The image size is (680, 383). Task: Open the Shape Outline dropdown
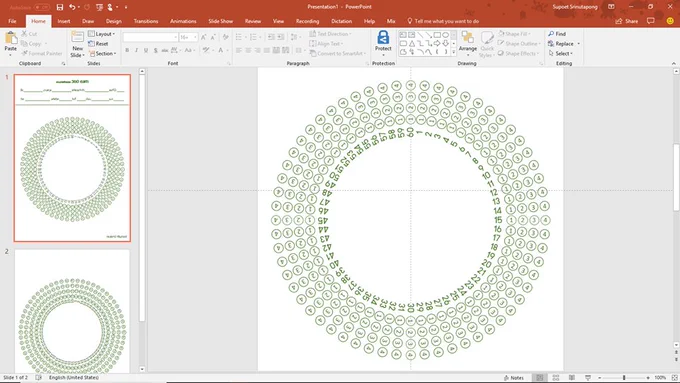pos(518,43)
